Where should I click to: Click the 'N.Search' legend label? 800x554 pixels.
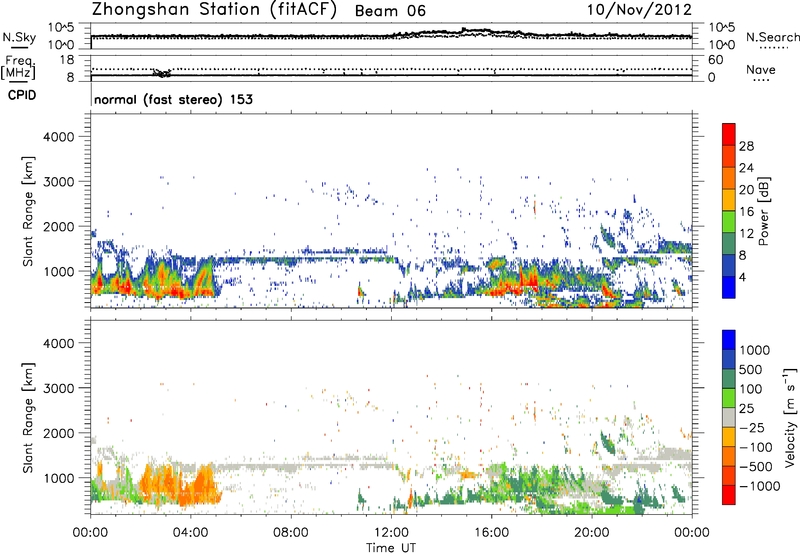point(773,37)
